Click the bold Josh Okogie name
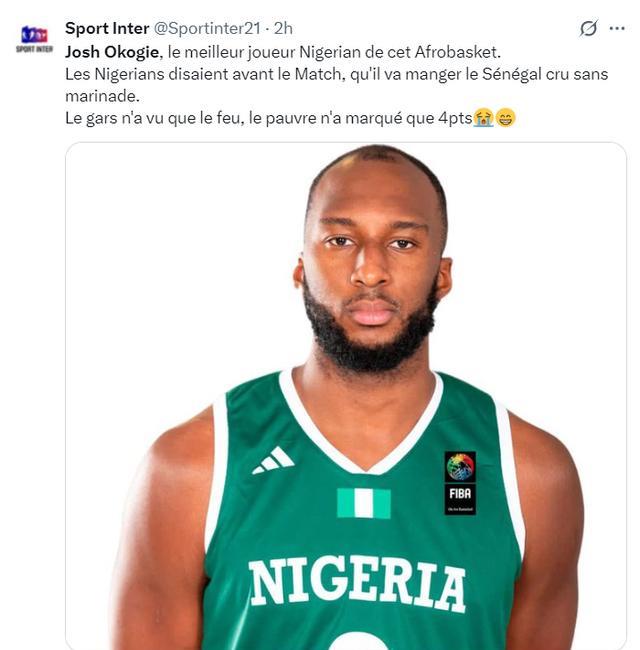The image size is (640, 650). pyautogui.click(x=112, y=52)
